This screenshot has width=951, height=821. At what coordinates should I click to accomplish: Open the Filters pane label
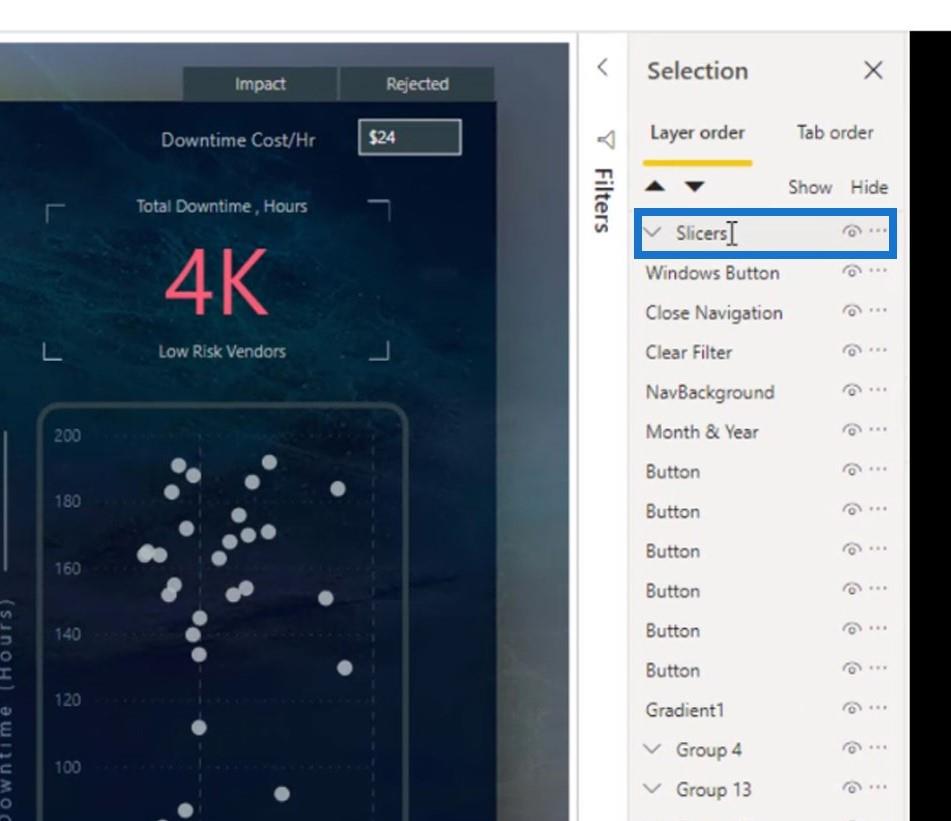(x=603, y=200)
